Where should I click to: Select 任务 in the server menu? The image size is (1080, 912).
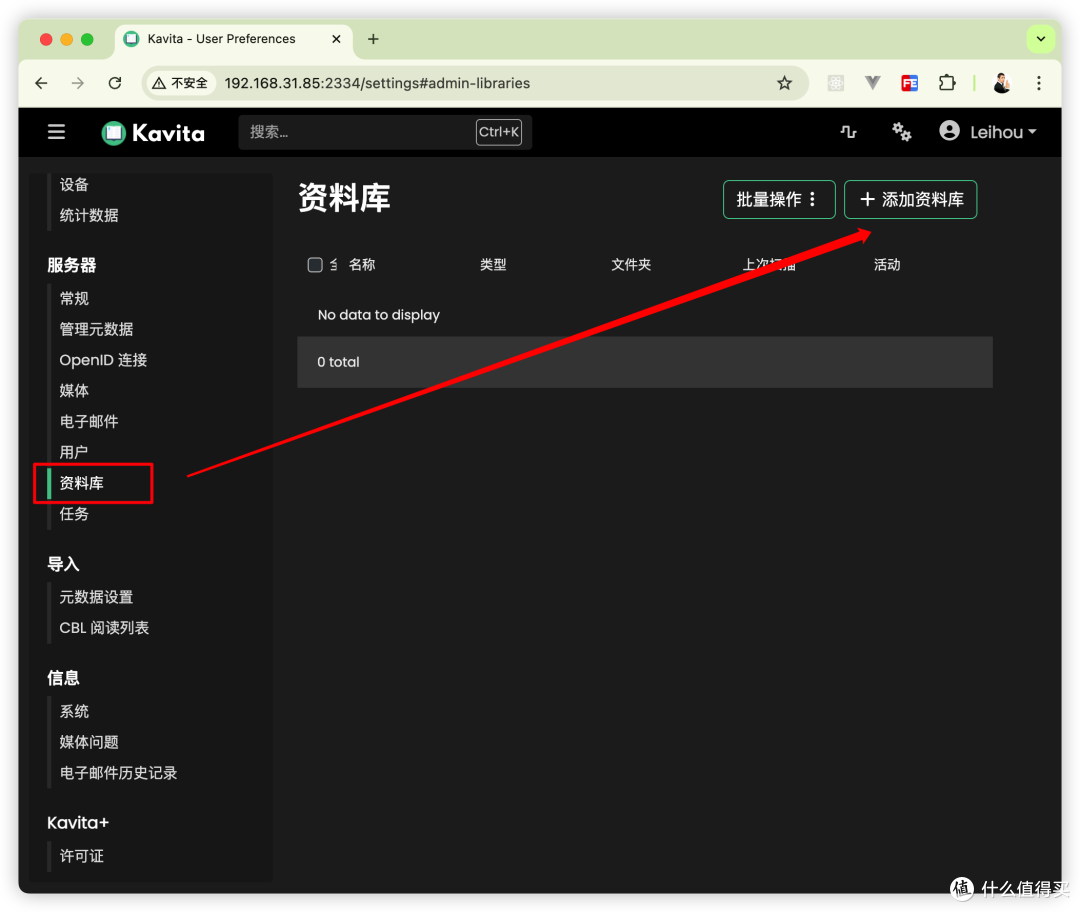click(x=74, y=514)
